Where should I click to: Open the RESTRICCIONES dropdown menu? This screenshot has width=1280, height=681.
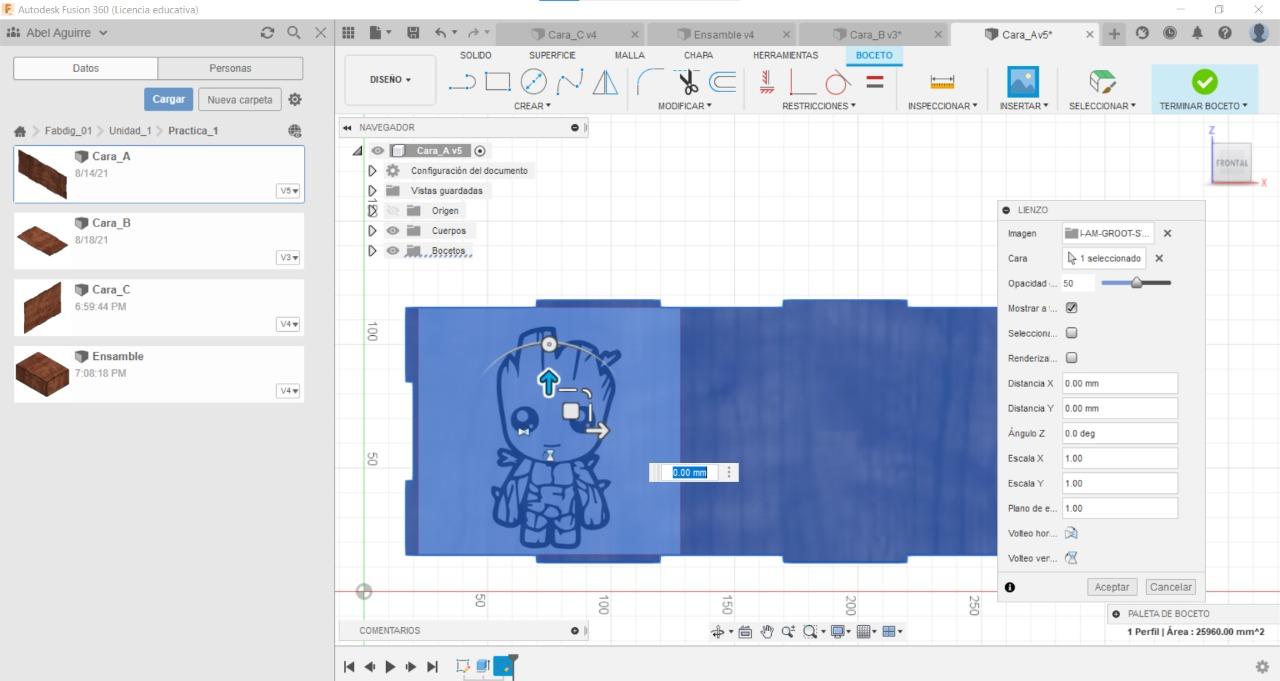pos(819,106)
